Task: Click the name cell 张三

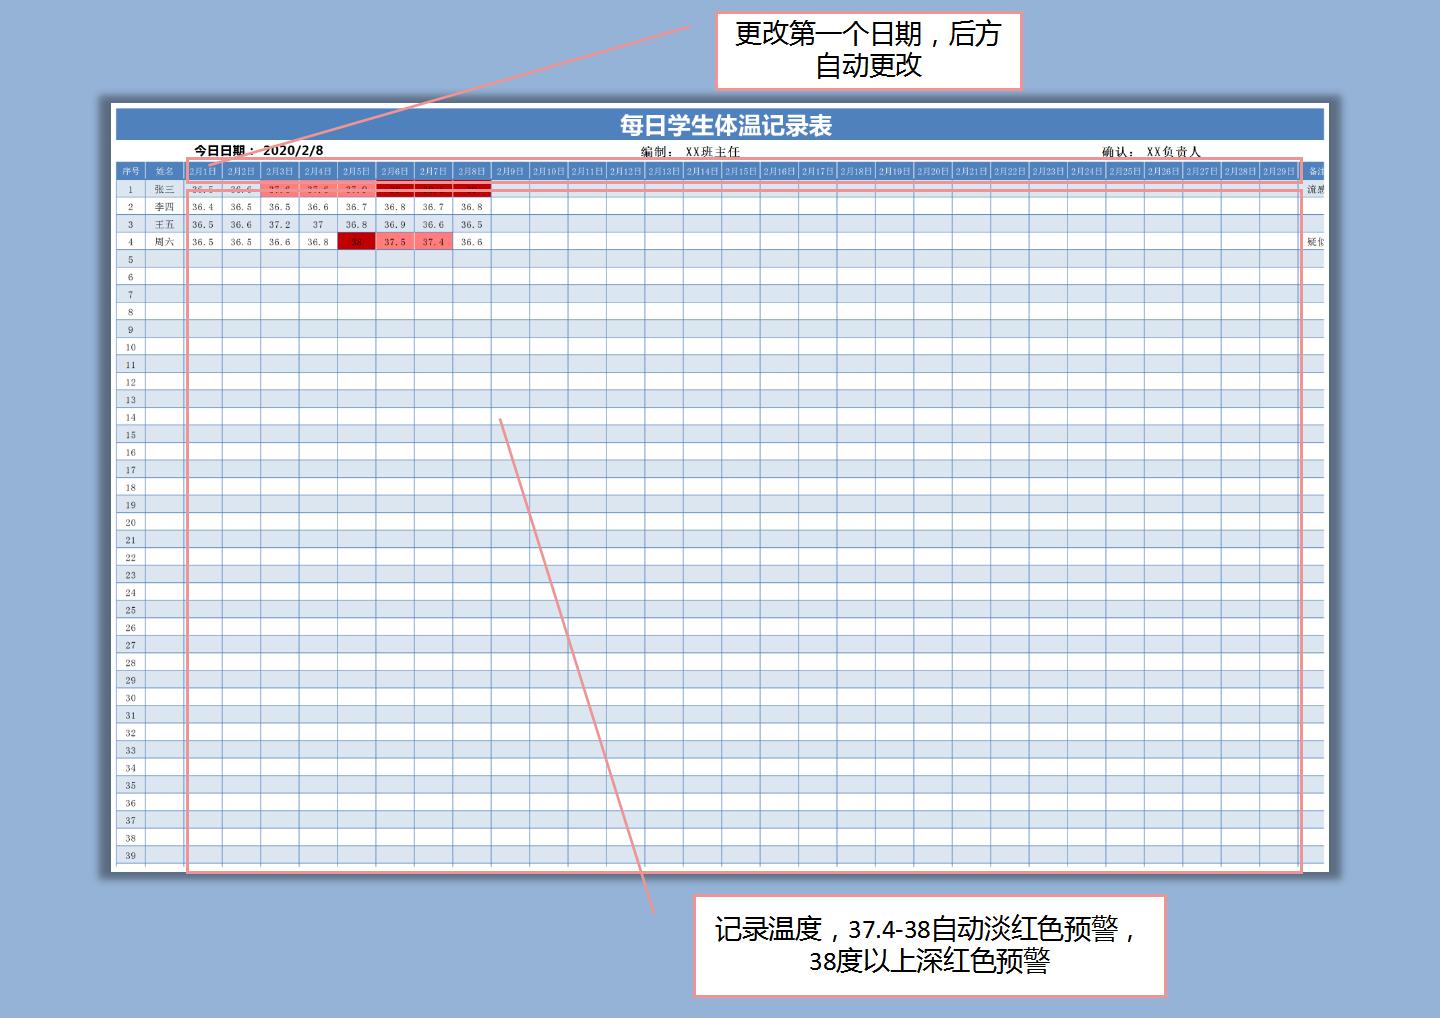Action: pyautogui.click(x=165, y=189)
